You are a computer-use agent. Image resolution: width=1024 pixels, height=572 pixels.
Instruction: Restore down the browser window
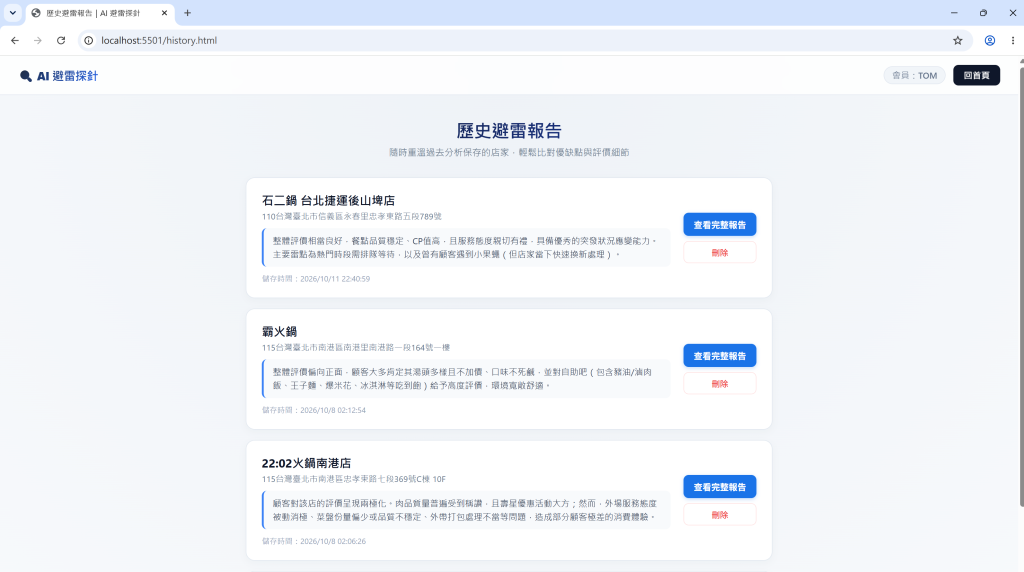coord(984,13)
